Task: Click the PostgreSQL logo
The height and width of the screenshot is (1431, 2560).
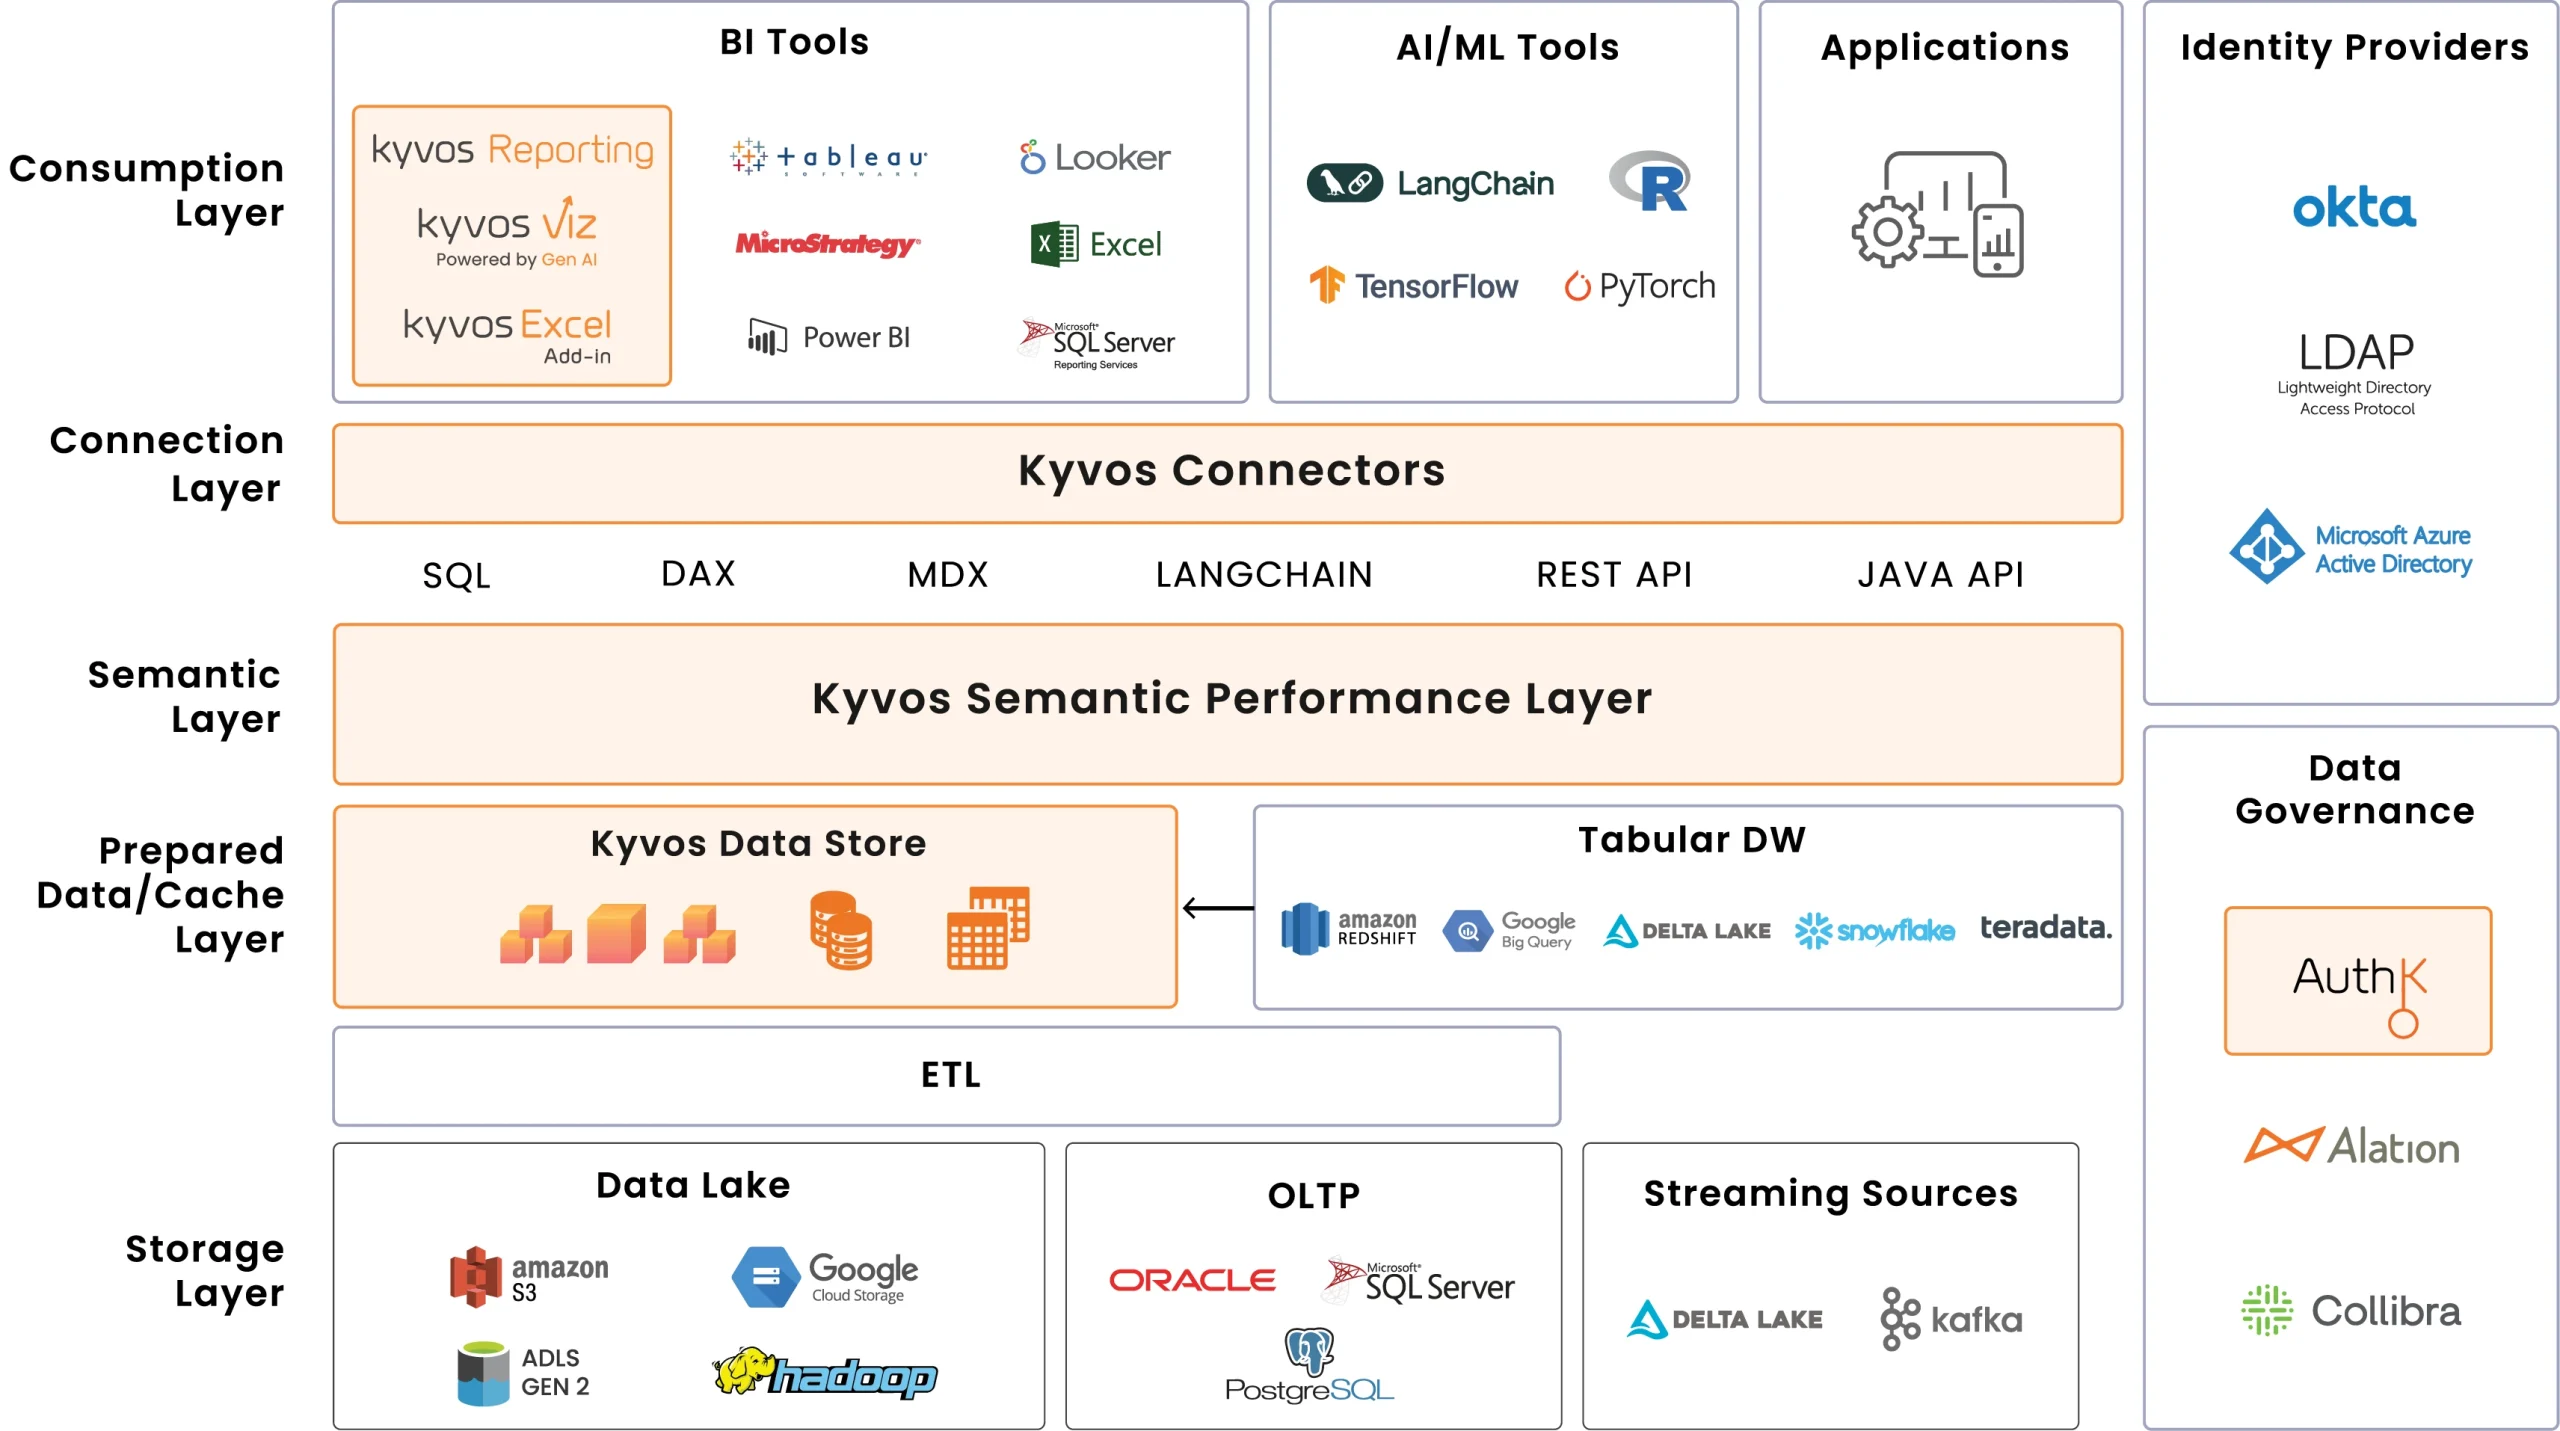Action: point(1309,1365)
